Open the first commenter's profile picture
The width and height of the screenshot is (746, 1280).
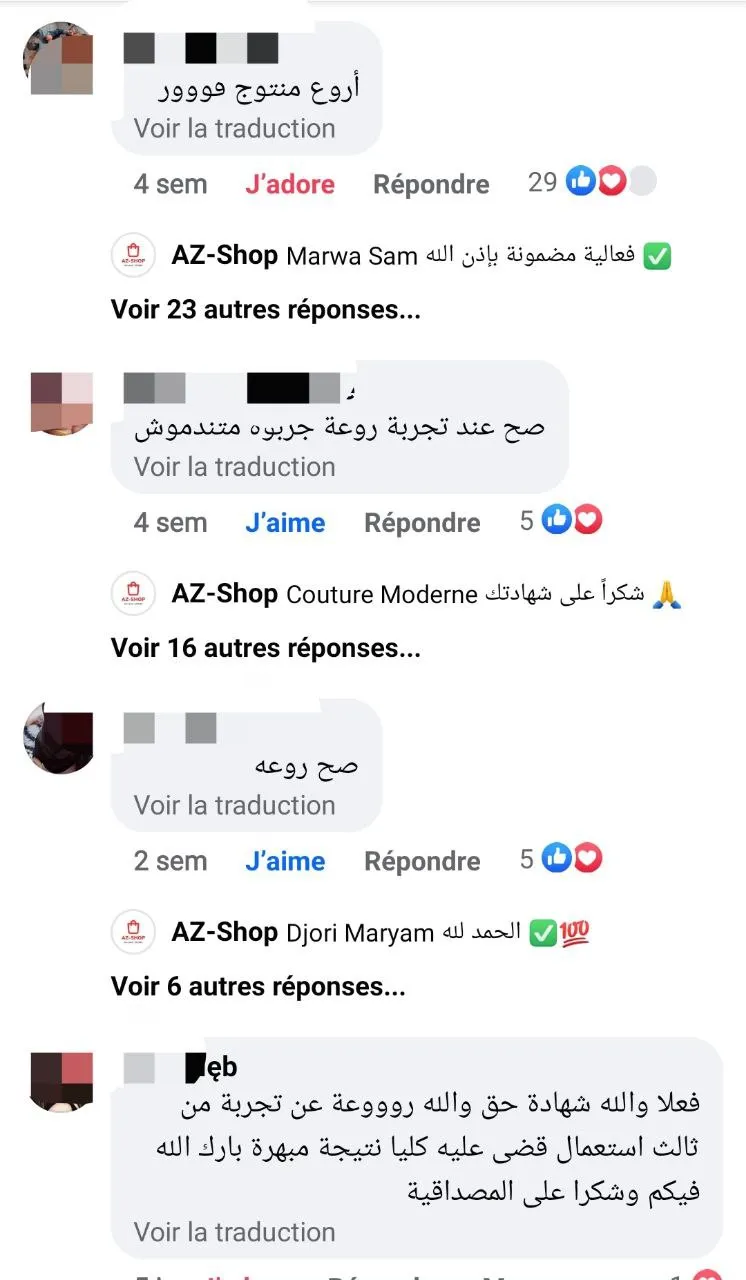pyautogui.click(x=58, y=60)
